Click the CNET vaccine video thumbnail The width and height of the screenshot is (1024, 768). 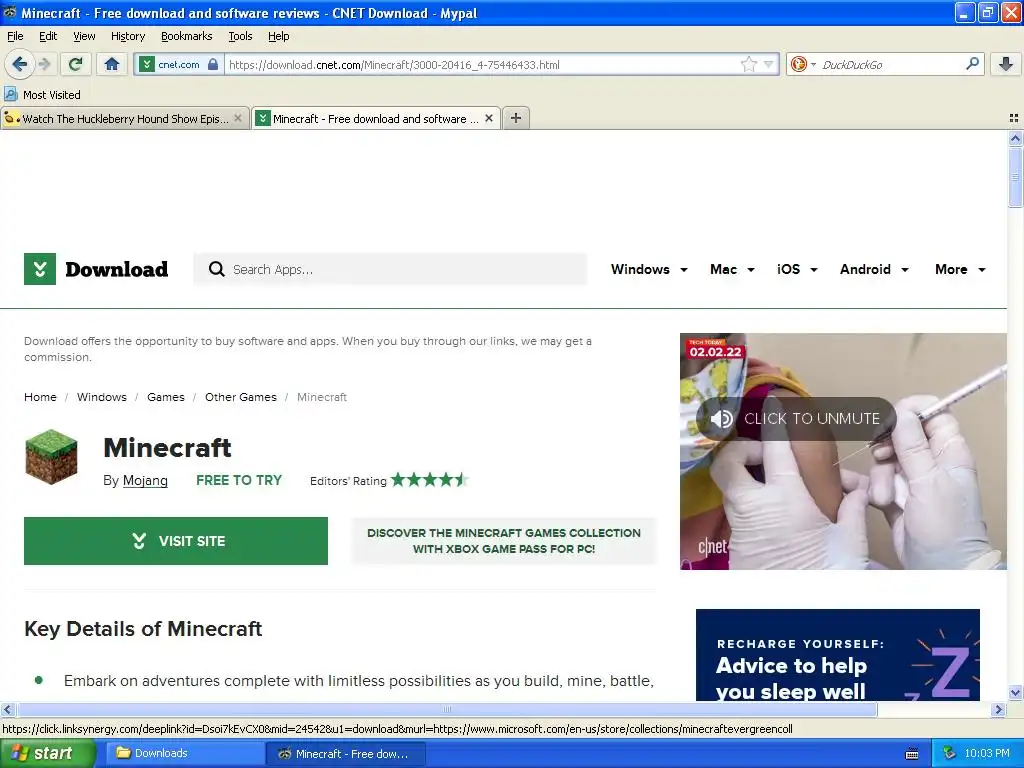point(843,451)
